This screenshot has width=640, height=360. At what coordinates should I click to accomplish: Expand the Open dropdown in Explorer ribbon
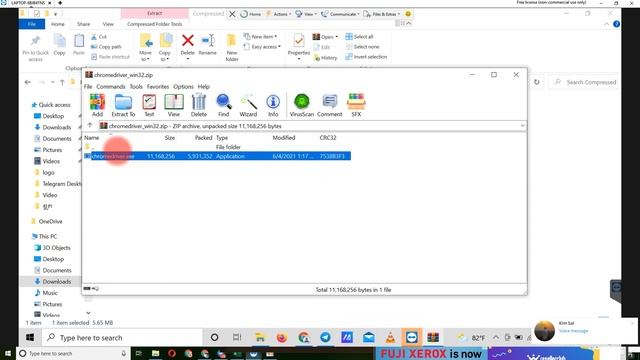(x=326, y=37)
